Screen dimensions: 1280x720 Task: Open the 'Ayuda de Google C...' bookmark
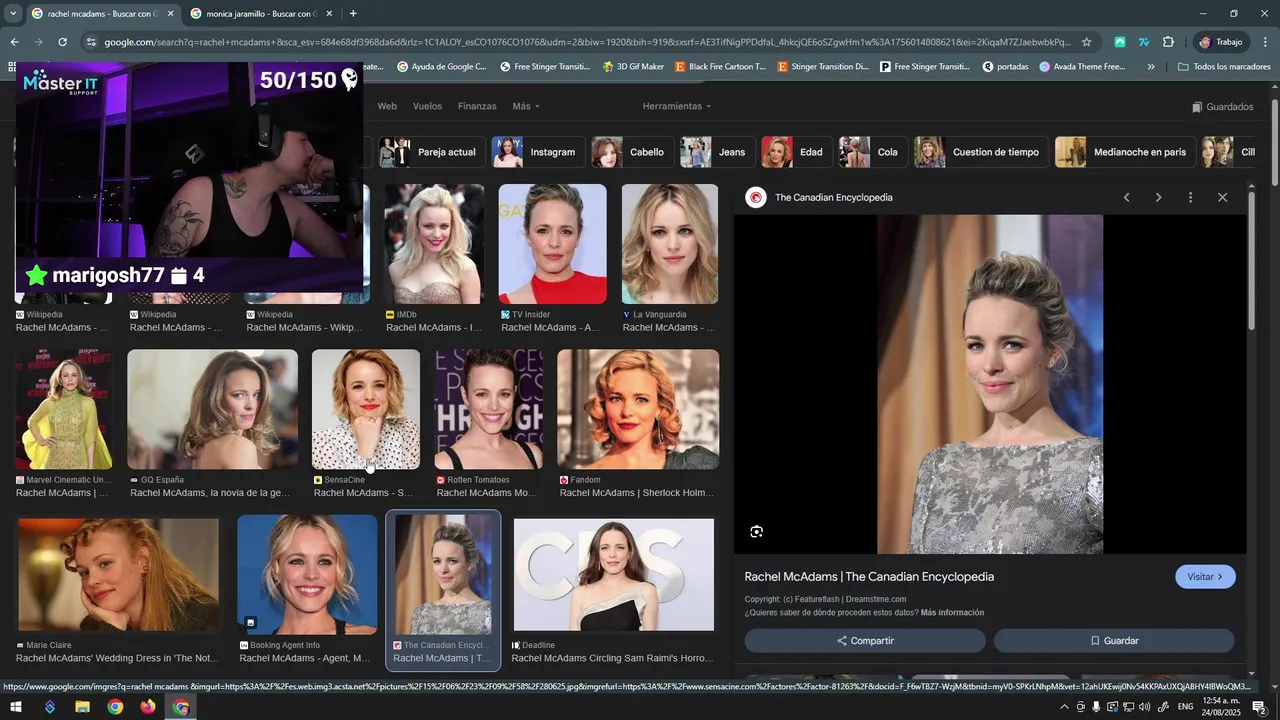click(441, 67)
